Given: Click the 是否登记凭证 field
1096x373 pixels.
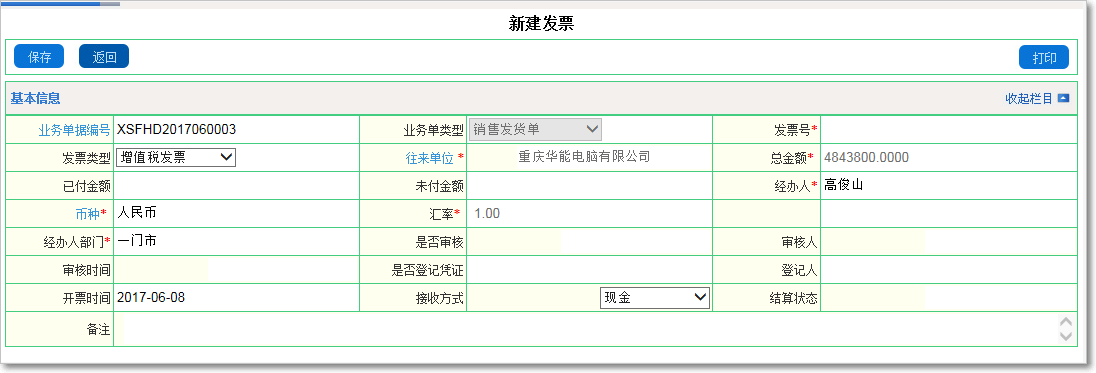Looking at the screenshot, I should [589, 270].
